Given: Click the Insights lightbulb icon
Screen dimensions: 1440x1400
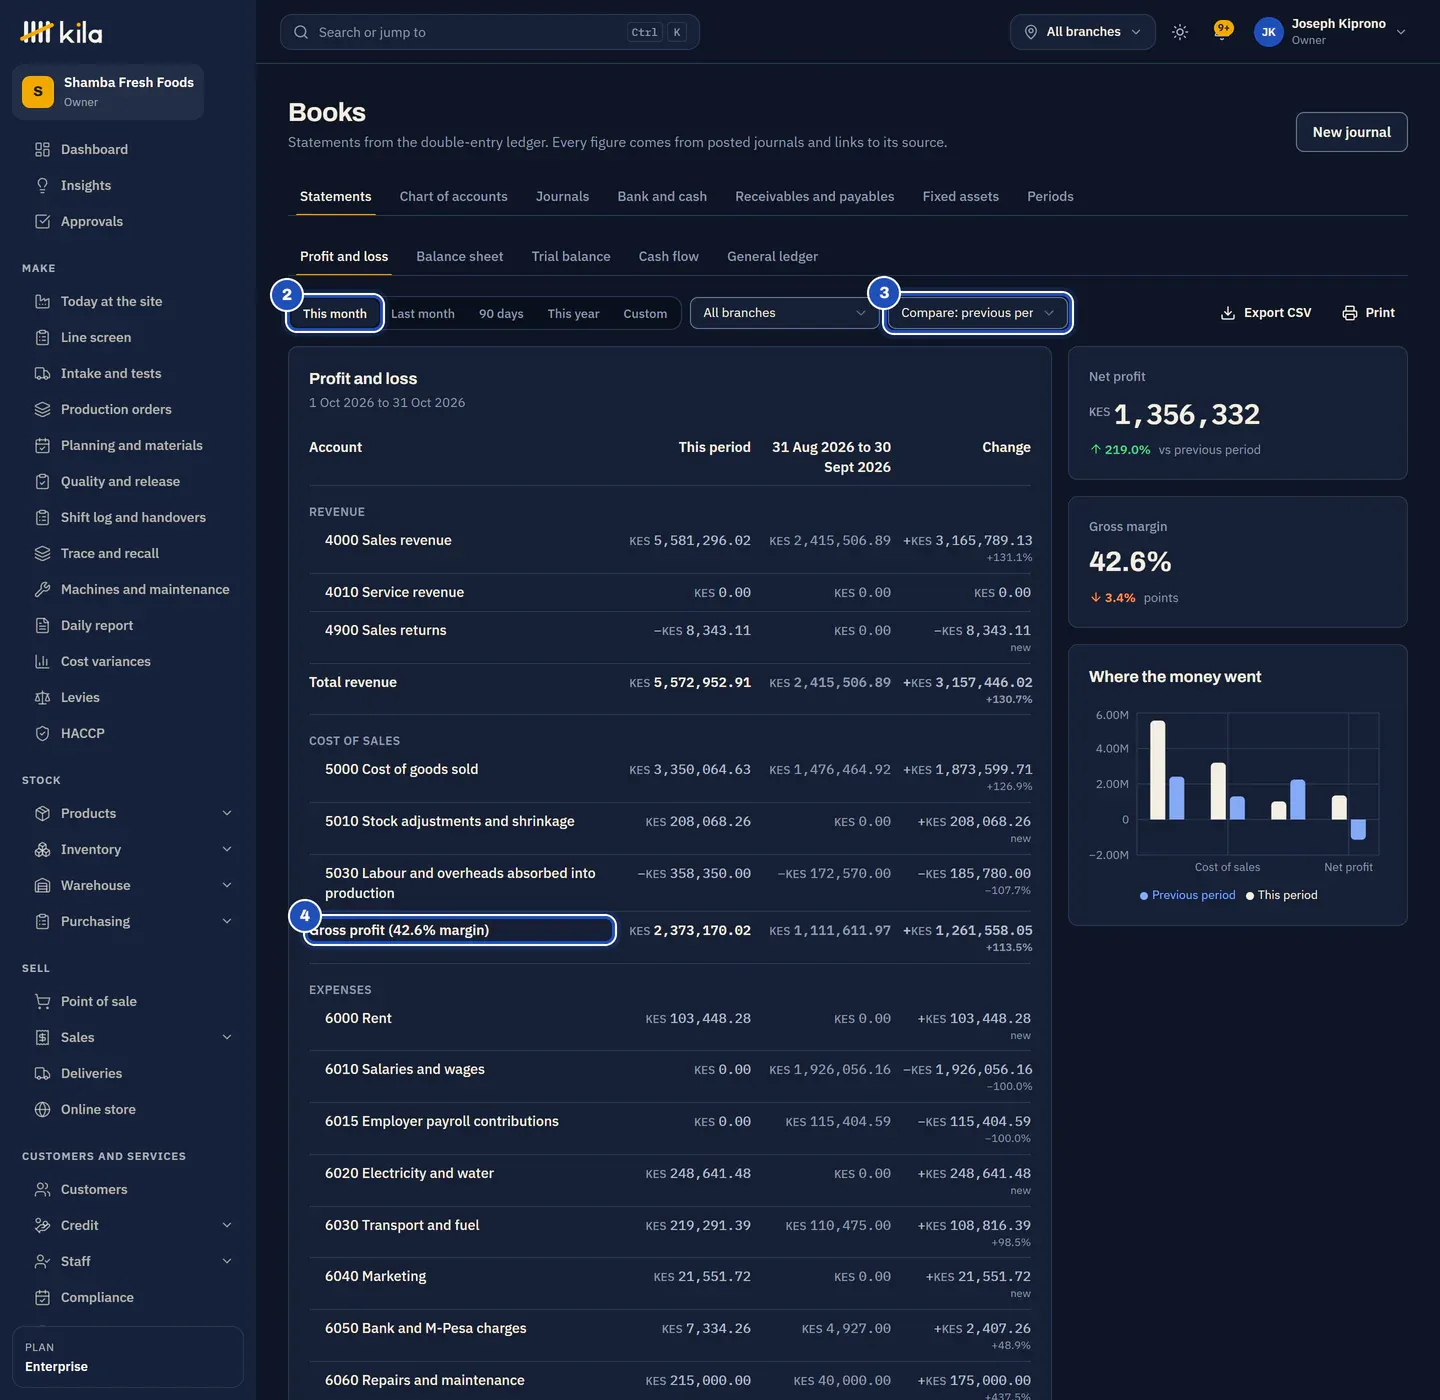Looking at the screenshot, I should tap(42, 185).
